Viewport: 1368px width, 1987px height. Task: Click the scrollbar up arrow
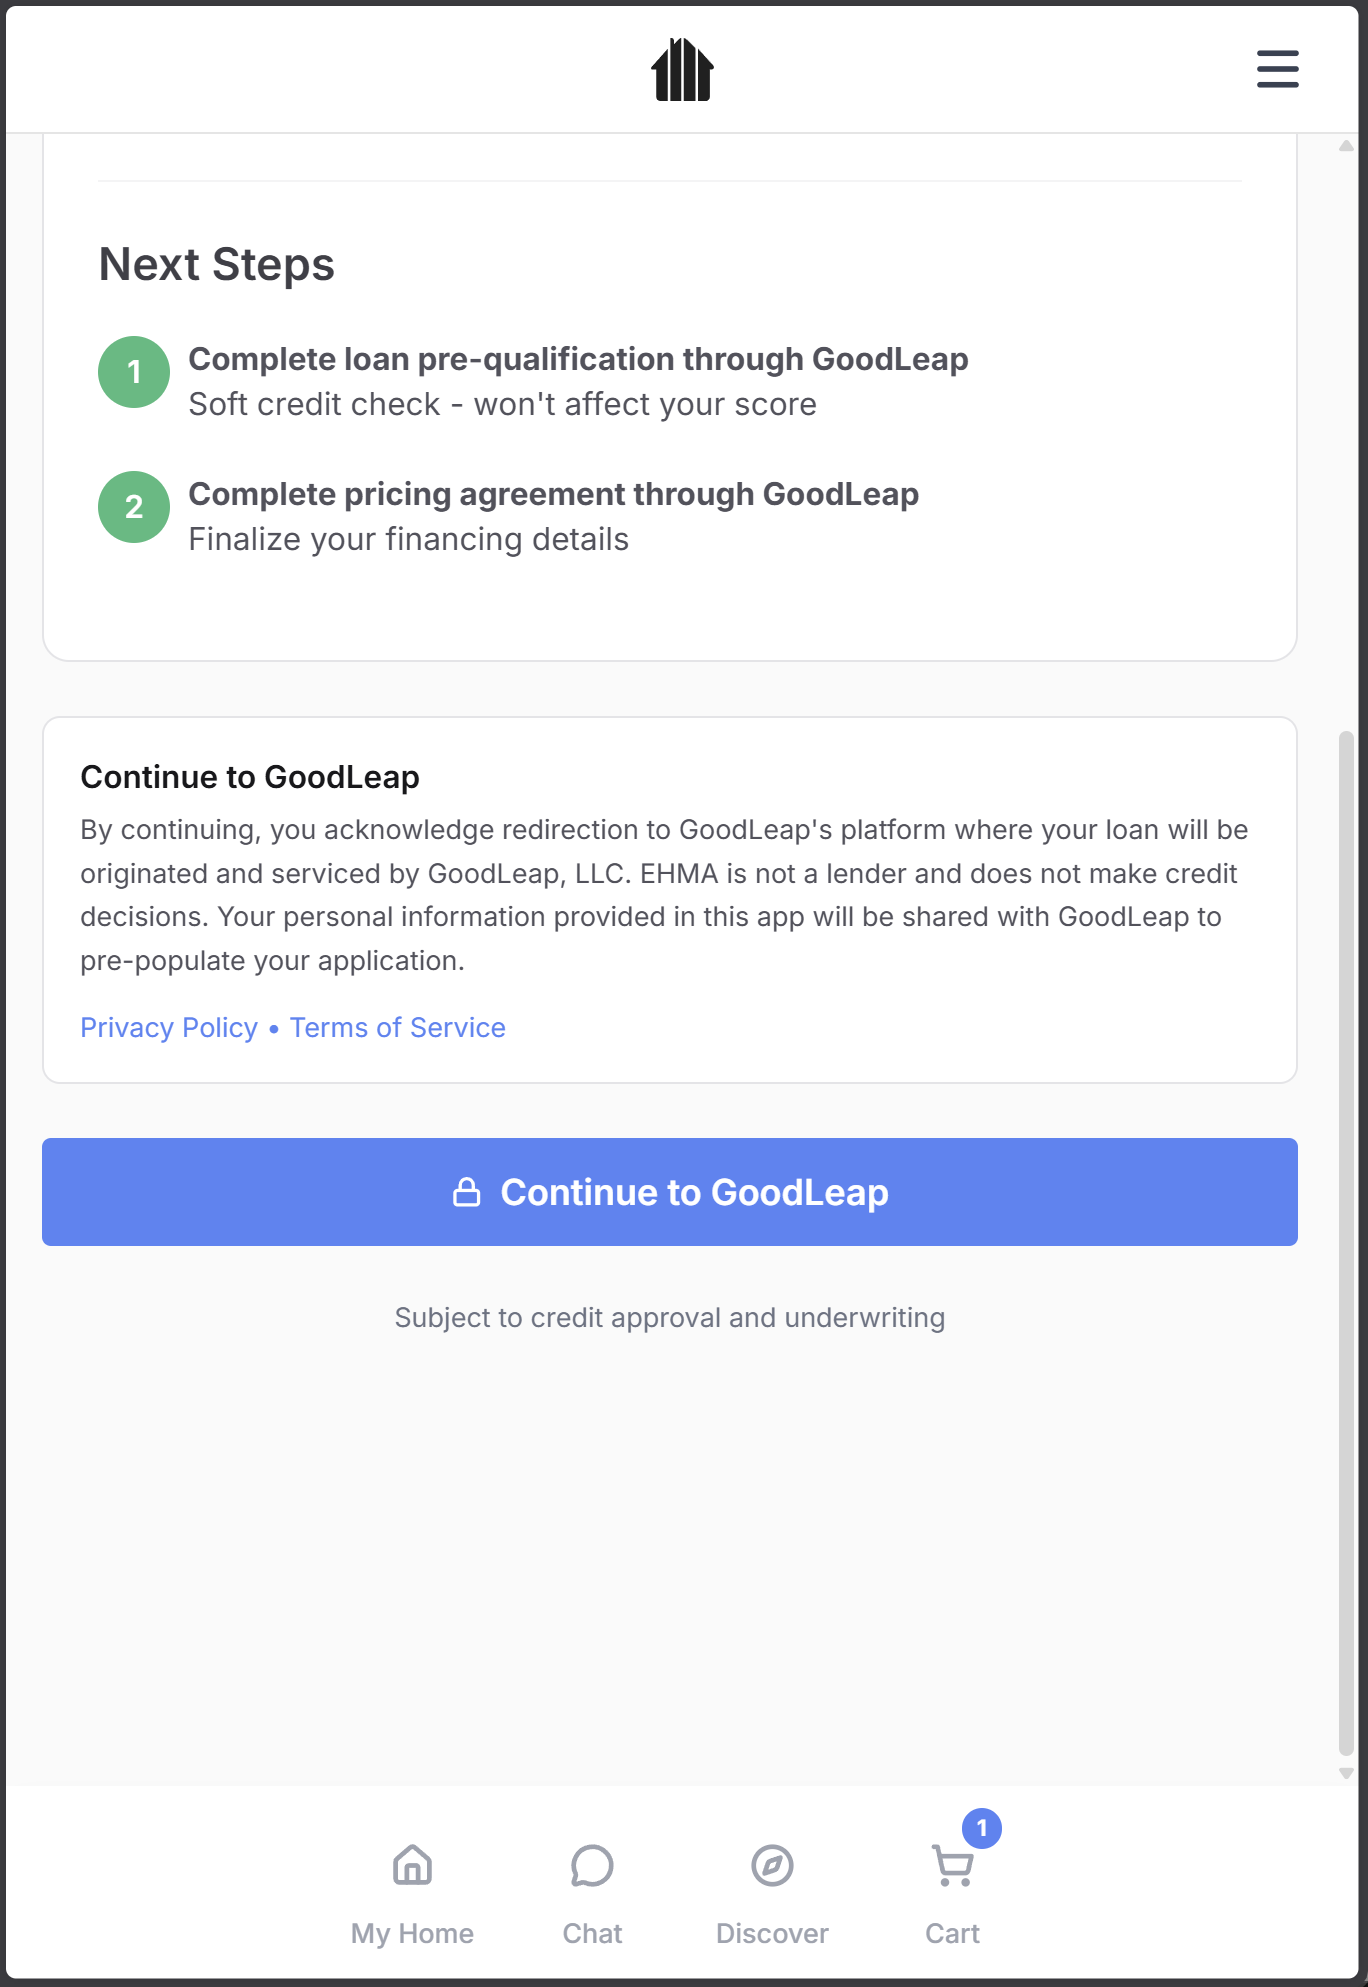point(1346,146)
